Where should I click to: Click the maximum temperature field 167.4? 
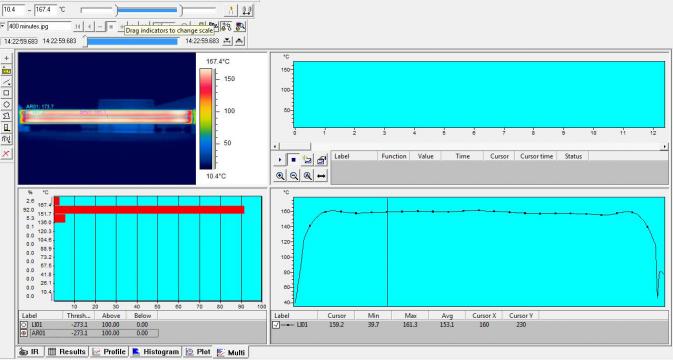pyautogui.click(x=45, y=9)
